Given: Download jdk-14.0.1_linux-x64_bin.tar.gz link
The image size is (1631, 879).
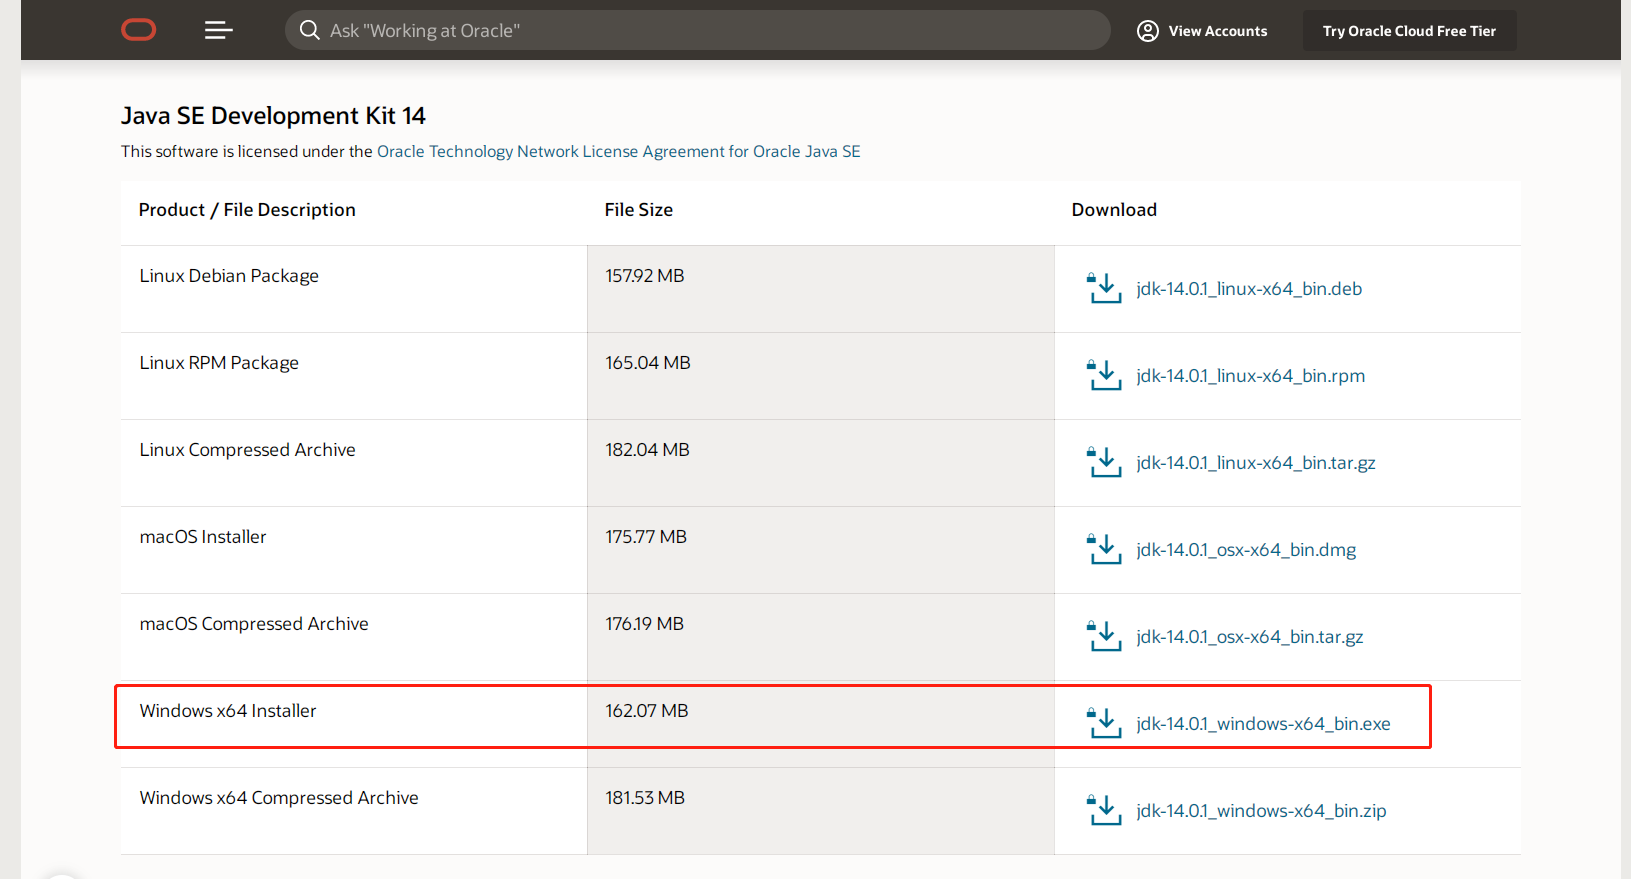Looking at the screenshot, I should [1256, 463].
